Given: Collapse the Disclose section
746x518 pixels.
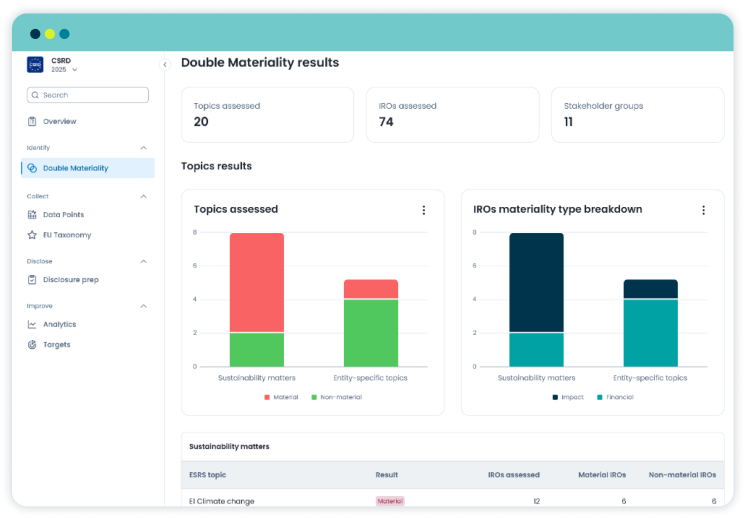Looking at the screenshot, I should pyautogui.click(x=143, y=262).
